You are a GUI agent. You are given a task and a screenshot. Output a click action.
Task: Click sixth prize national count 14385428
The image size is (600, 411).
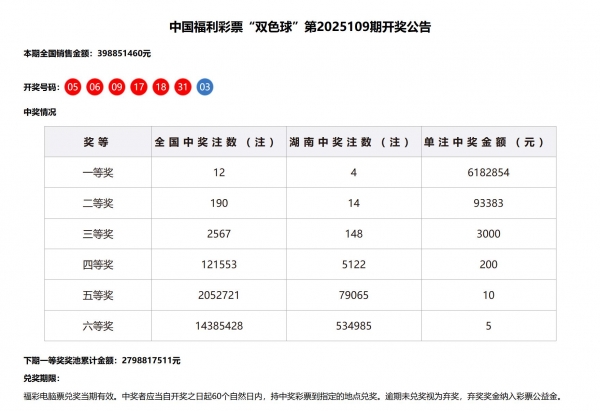219,326
